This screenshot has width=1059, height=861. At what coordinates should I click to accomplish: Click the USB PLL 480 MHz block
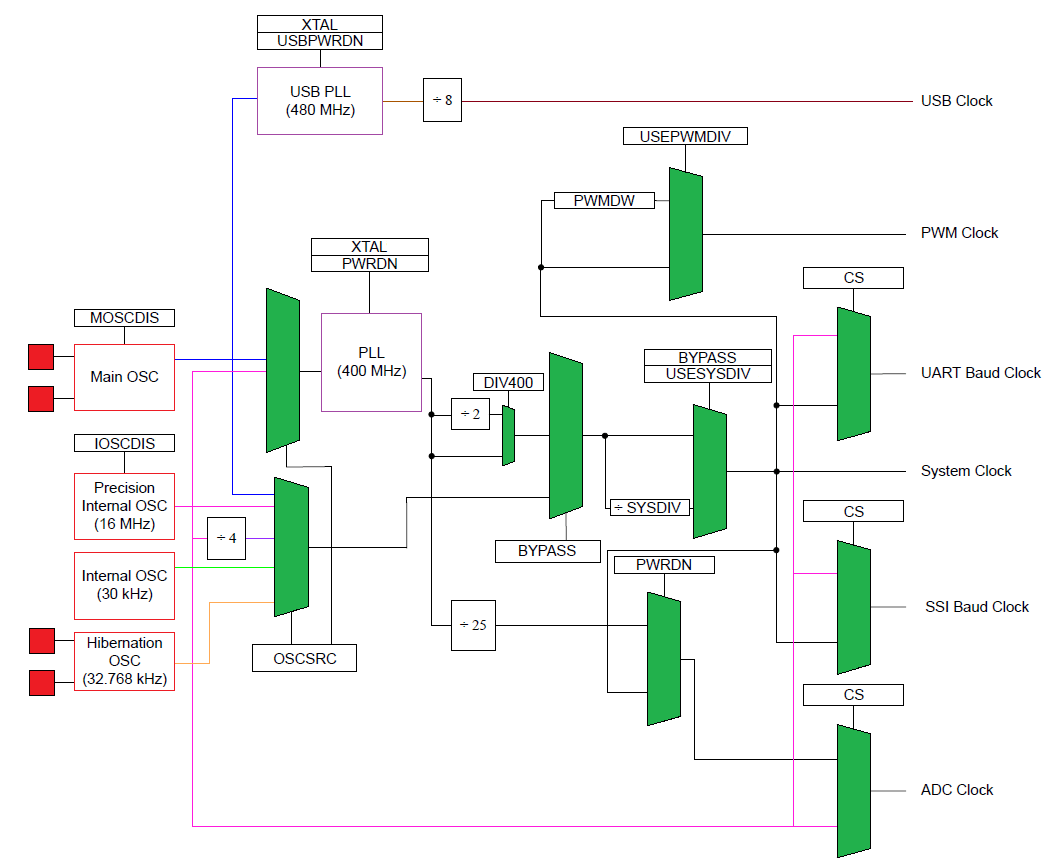[x=319, y=99]
